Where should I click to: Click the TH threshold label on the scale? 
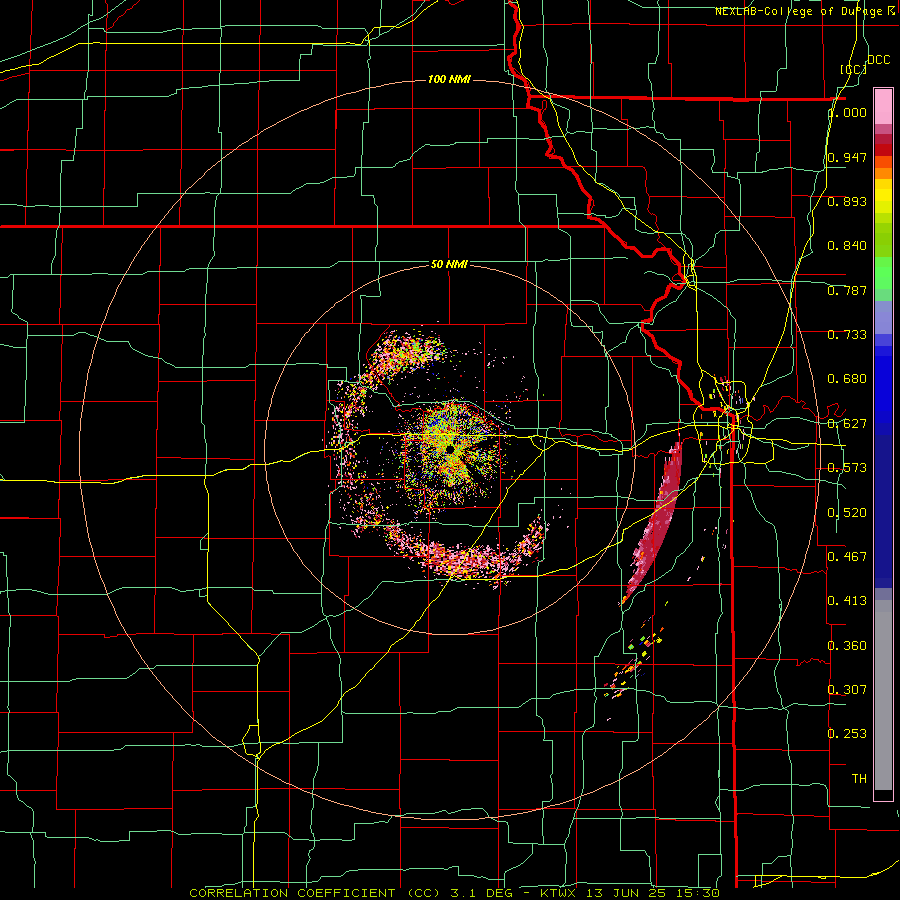(x=859, y=779)
